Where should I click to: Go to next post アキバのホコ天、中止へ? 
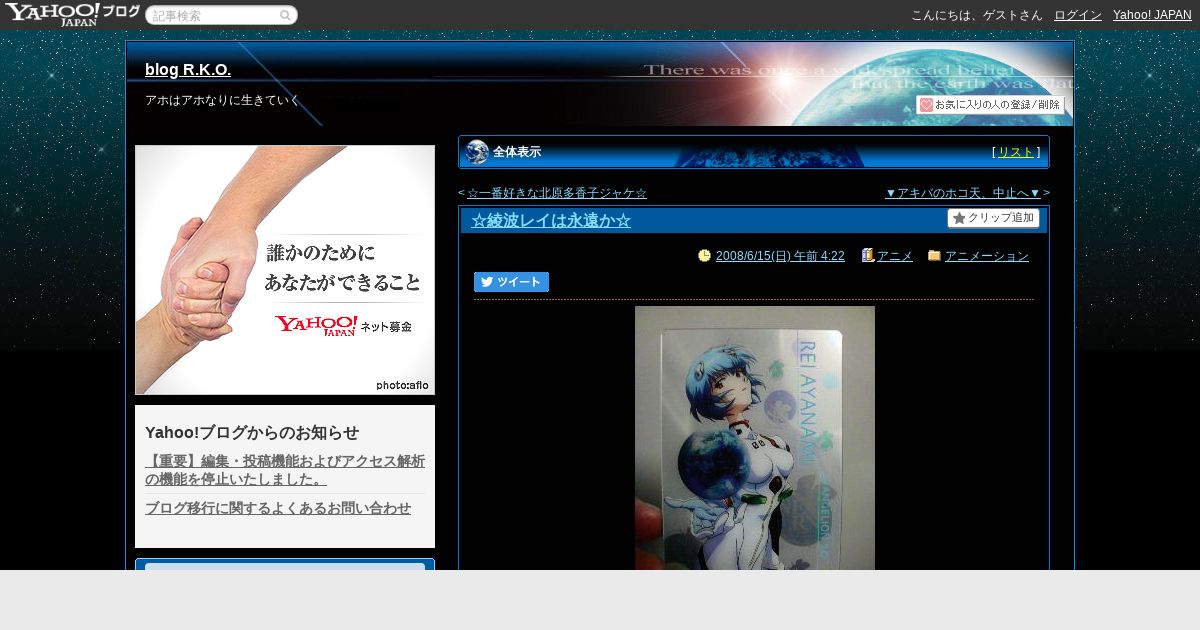(x=963, y=193)
